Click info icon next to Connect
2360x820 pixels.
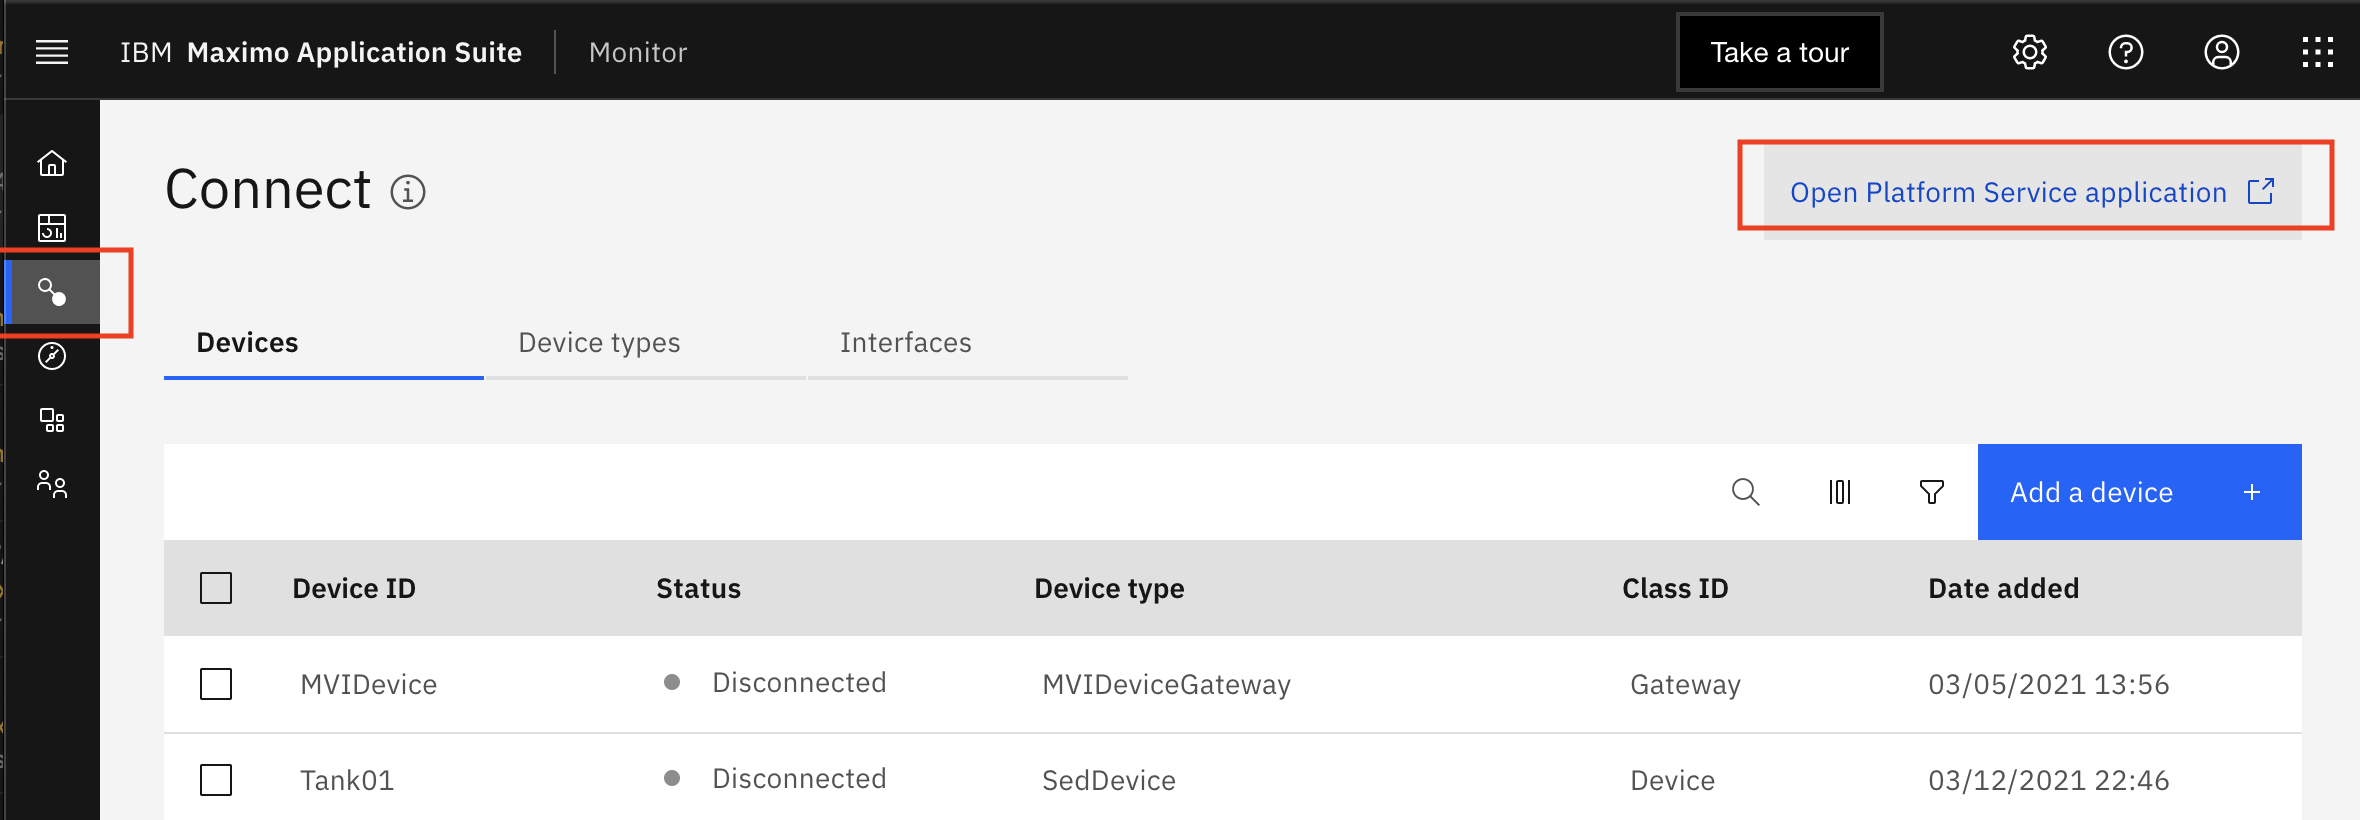(x=408, y=191)
